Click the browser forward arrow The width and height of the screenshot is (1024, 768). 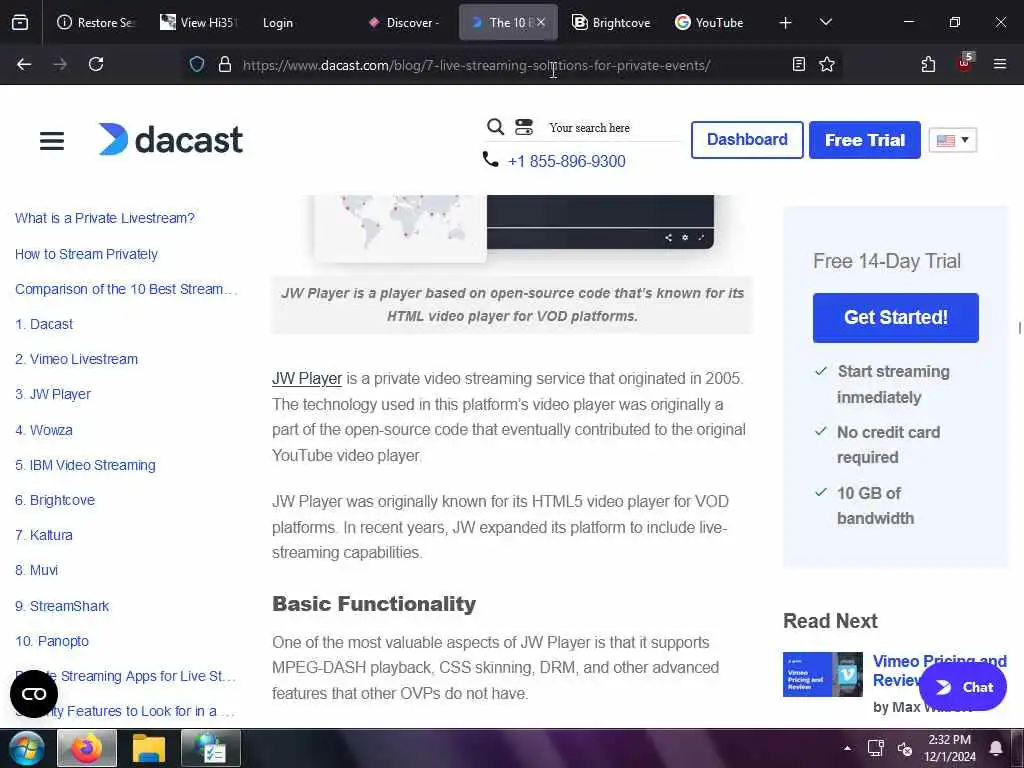pos(60,64)
